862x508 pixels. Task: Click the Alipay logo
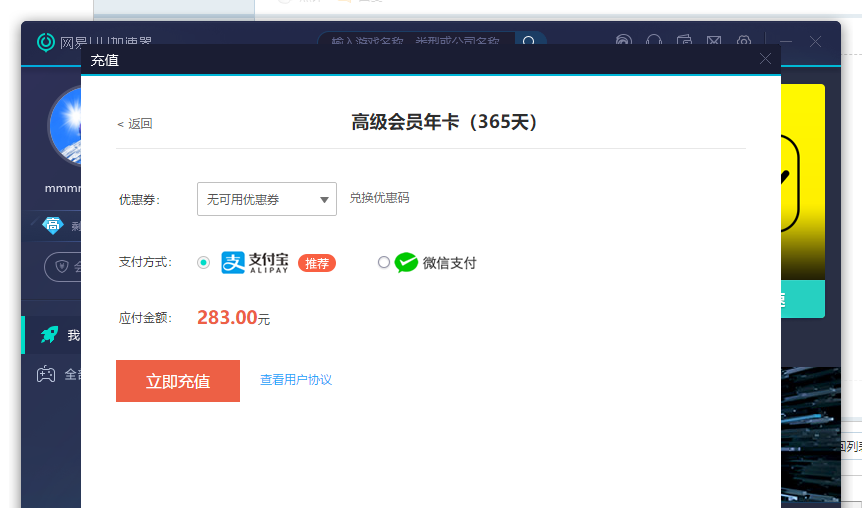[255, 263]
